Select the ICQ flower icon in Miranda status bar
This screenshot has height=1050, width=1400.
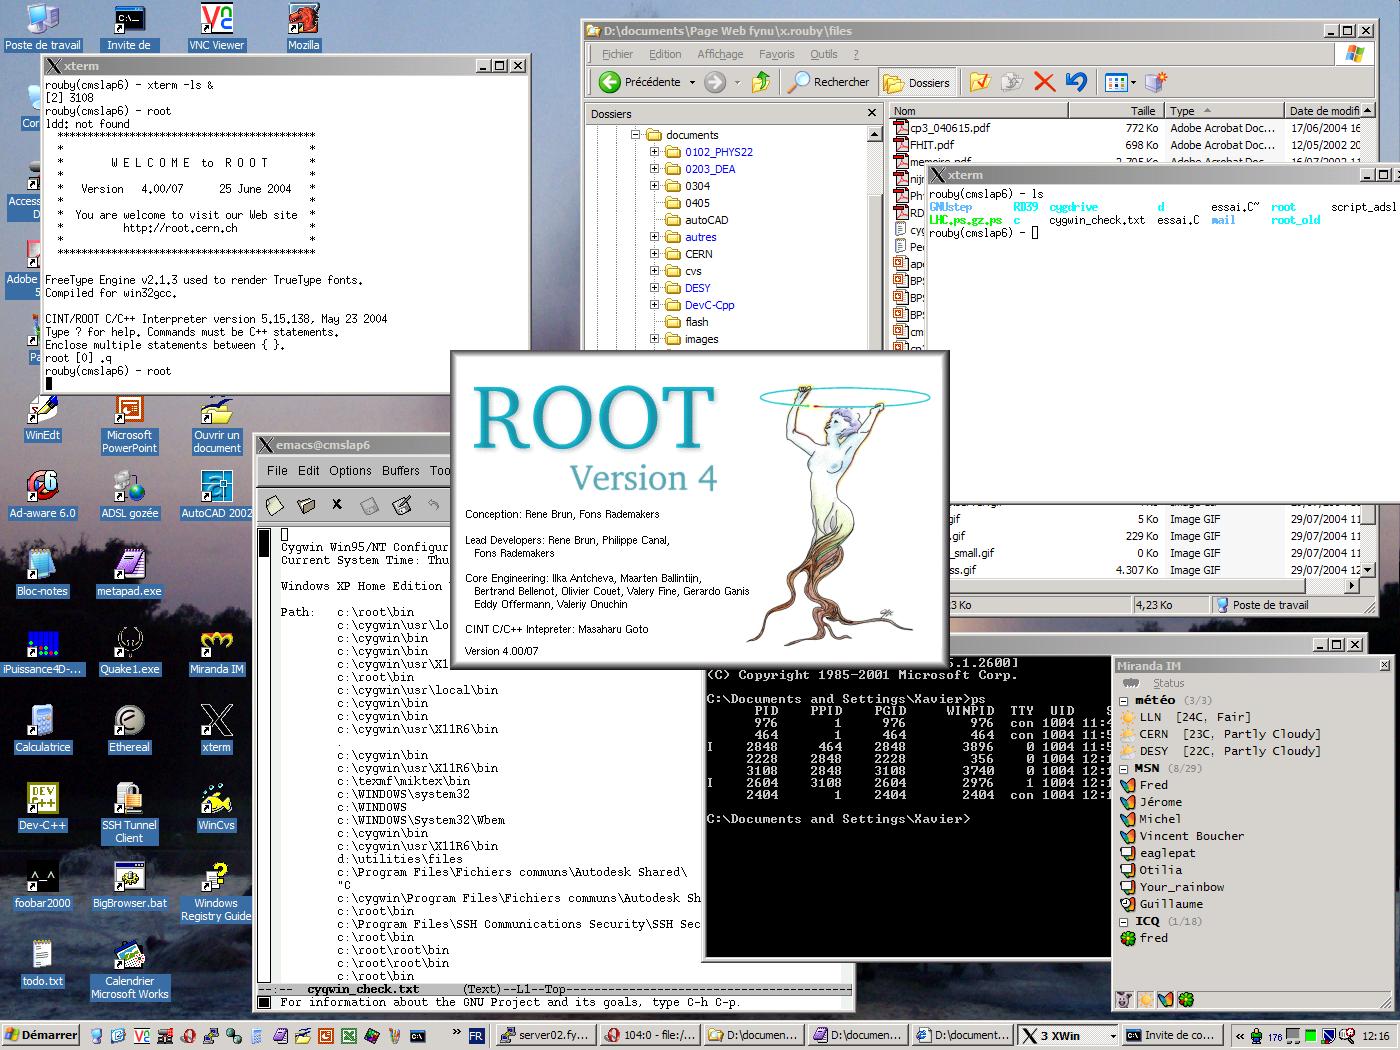[1185, 999]
